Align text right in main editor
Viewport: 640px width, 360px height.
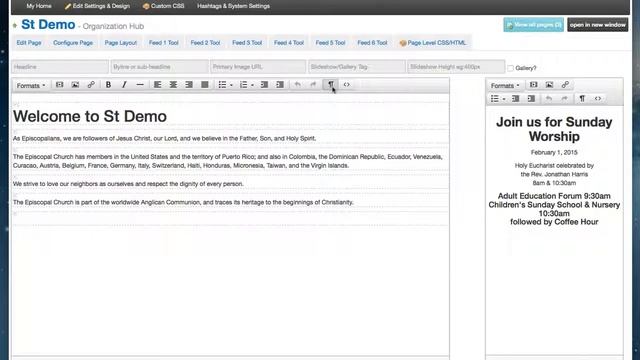click(x=189, y=85)
